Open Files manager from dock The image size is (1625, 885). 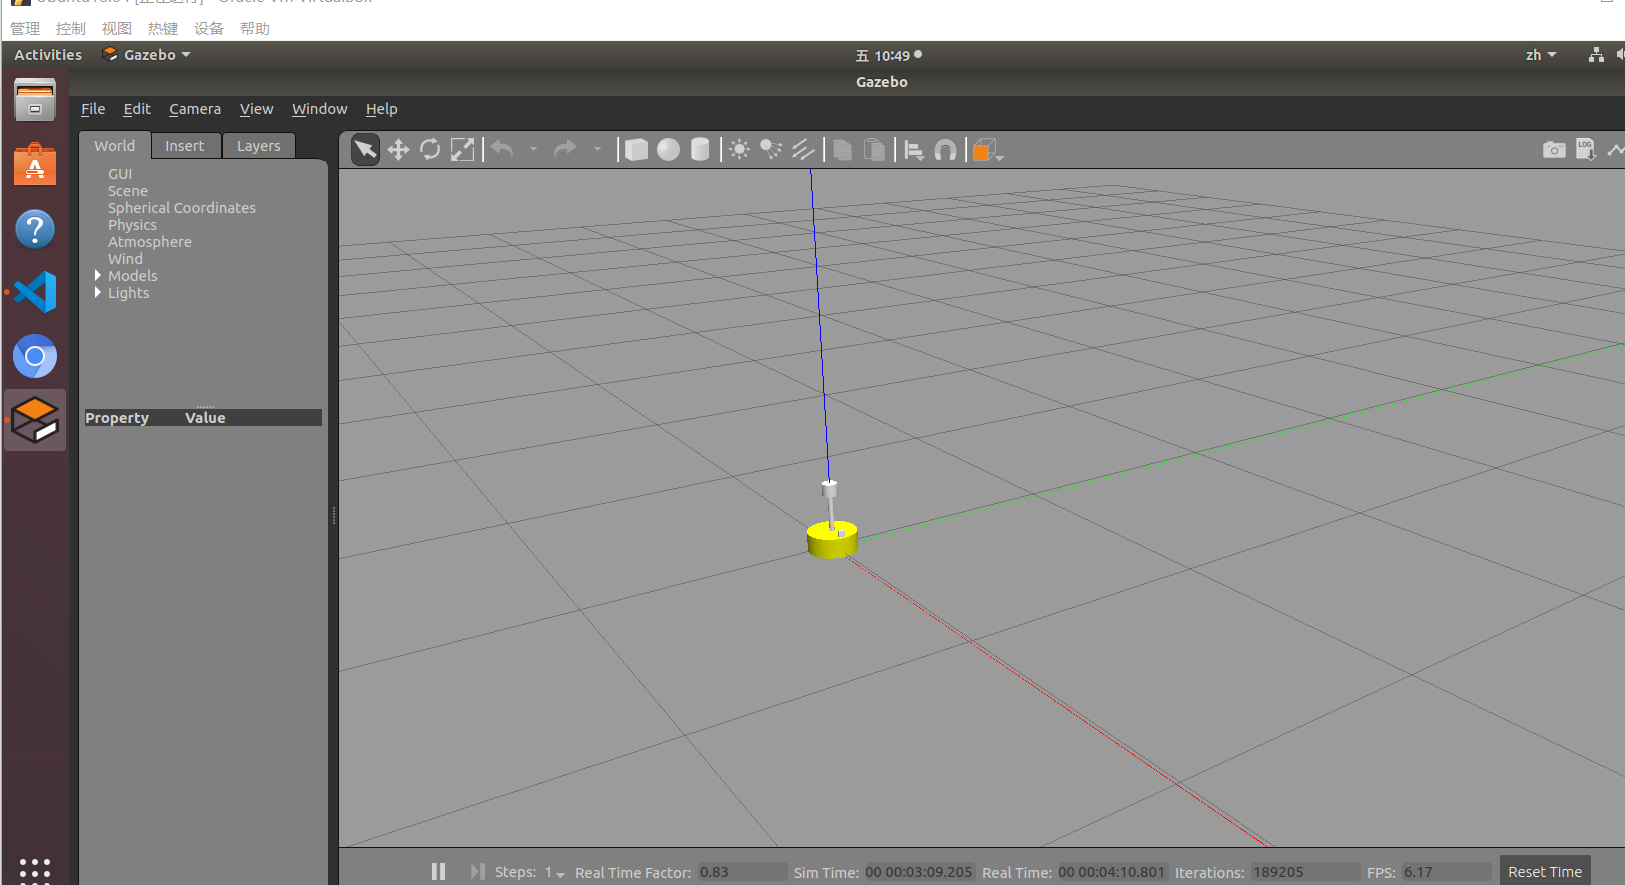point(35,101)
